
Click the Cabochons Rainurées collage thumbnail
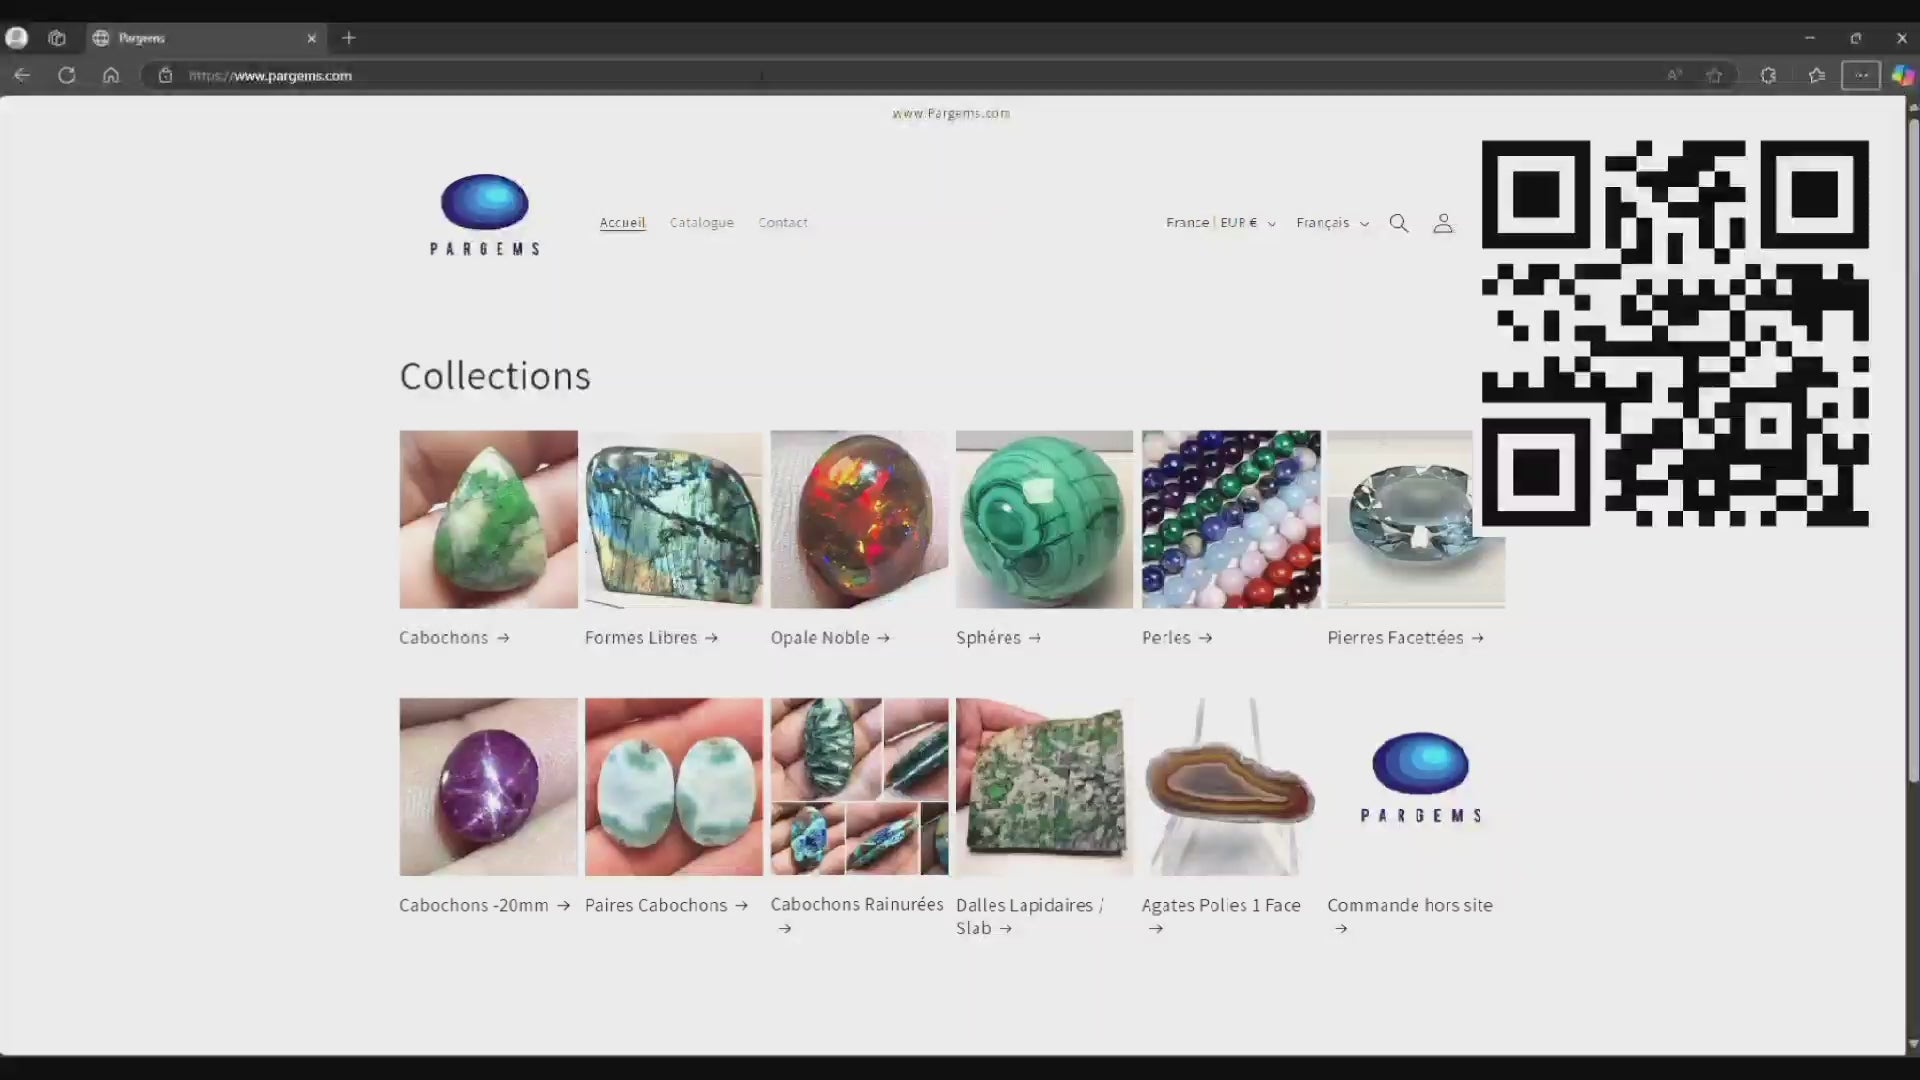(859, 787)
